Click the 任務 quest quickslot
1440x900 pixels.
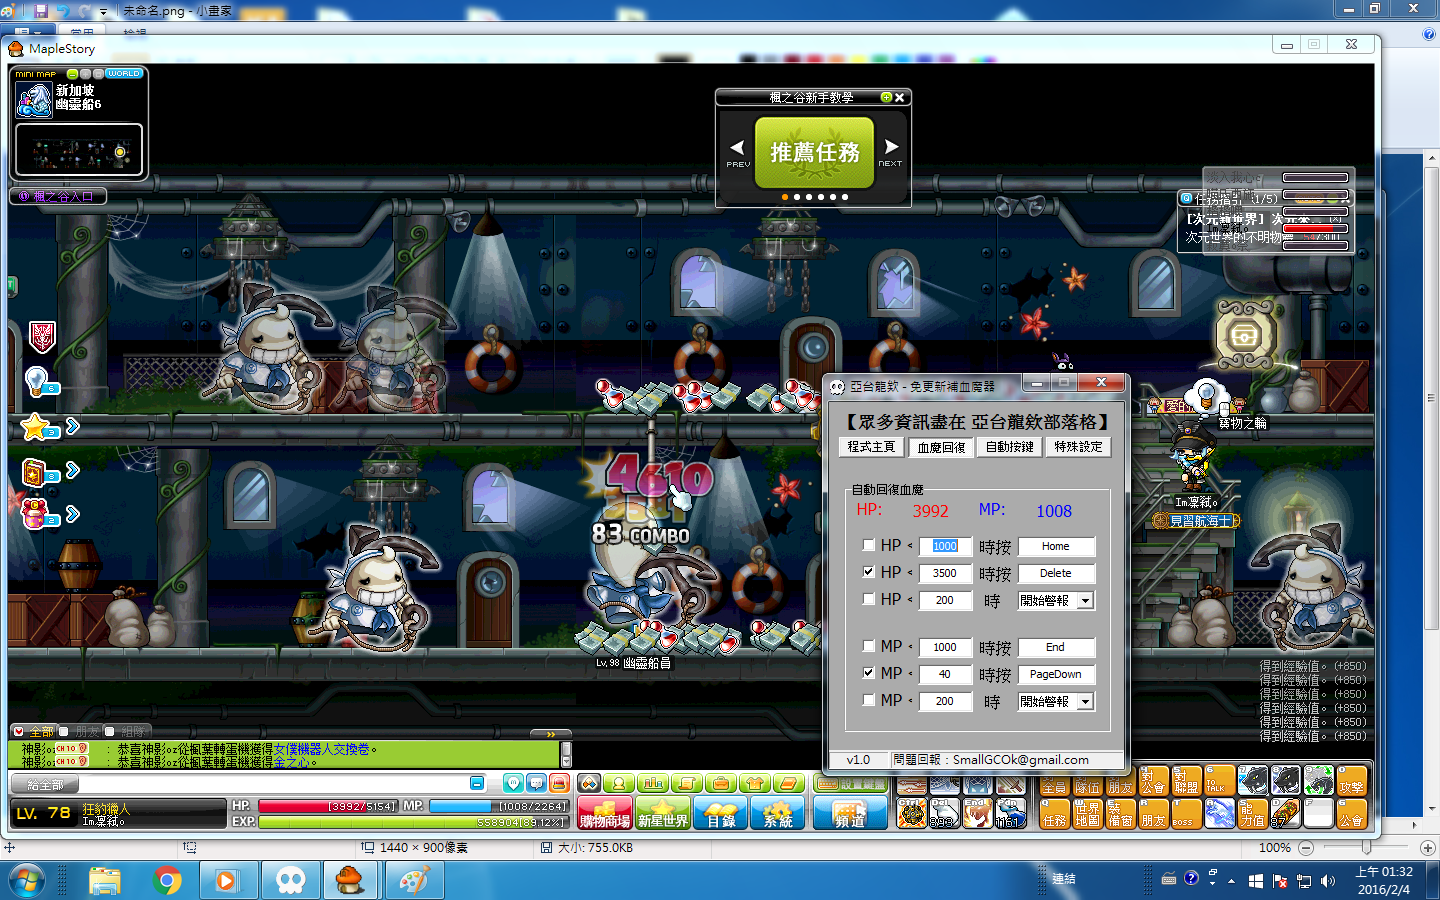point(1054,813)
